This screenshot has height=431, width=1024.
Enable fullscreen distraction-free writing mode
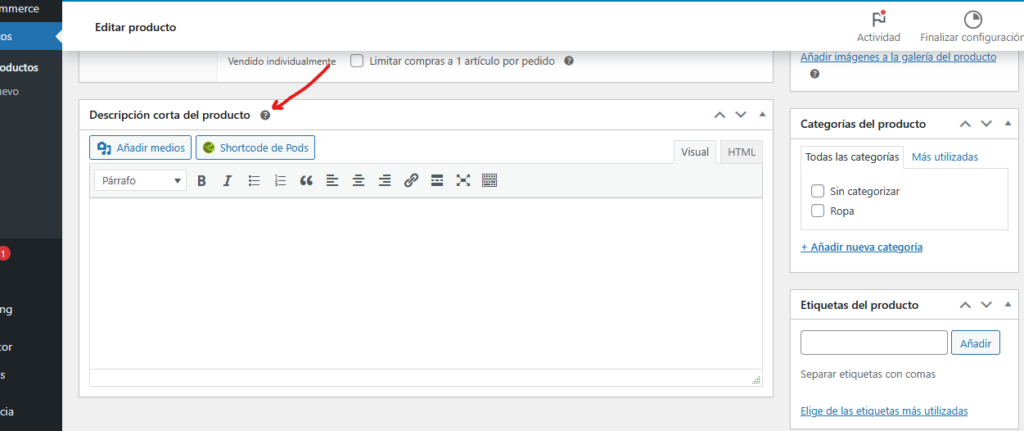(463, 181)
